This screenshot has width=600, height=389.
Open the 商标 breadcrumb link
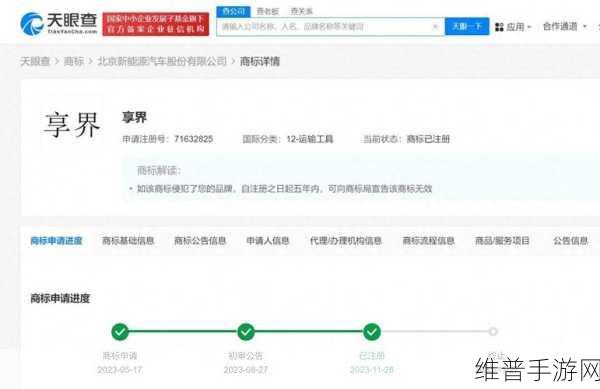click(73, 61)
